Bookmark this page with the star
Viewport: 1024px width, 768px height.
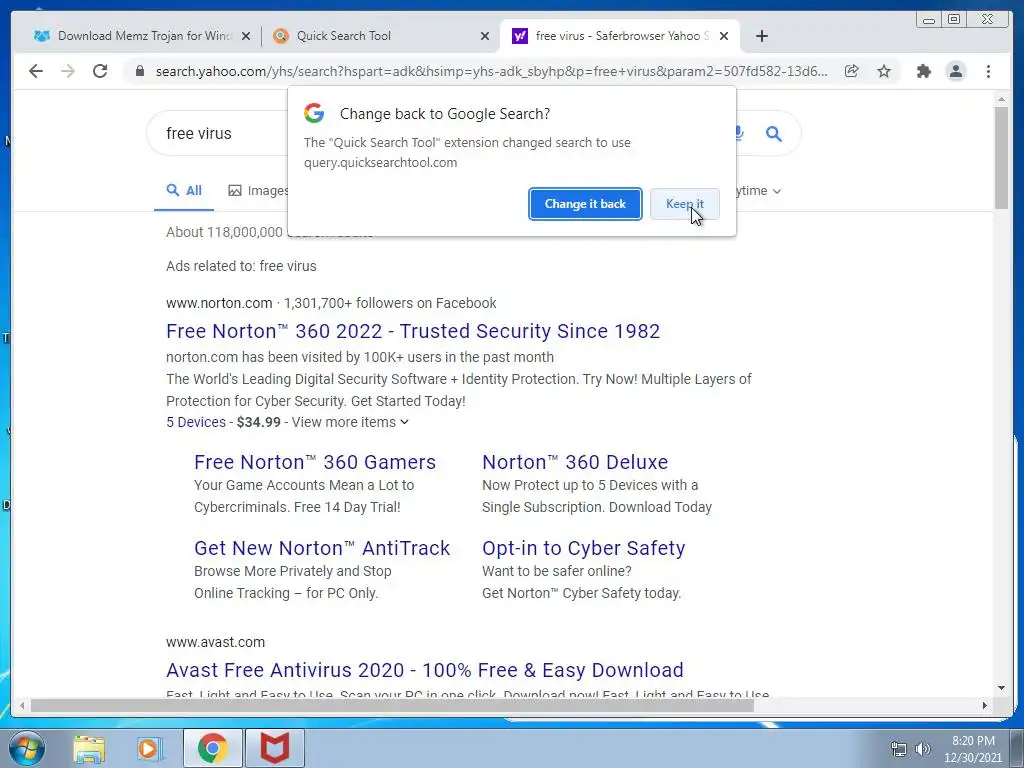pyautogui.click(x=884, y=71)
